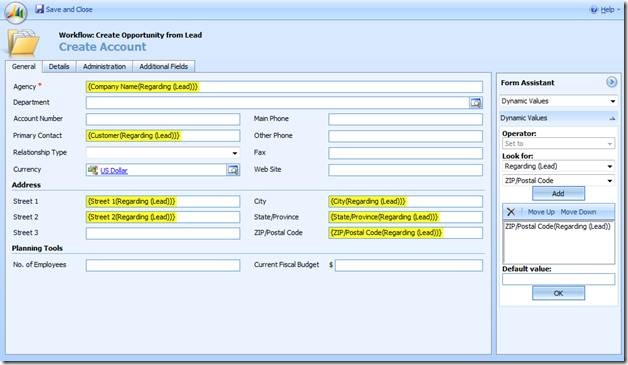The width and height of the screenshot is (628, 365).
Task: Switch to the Additional Fields tab
Action: tap(163, 67)
